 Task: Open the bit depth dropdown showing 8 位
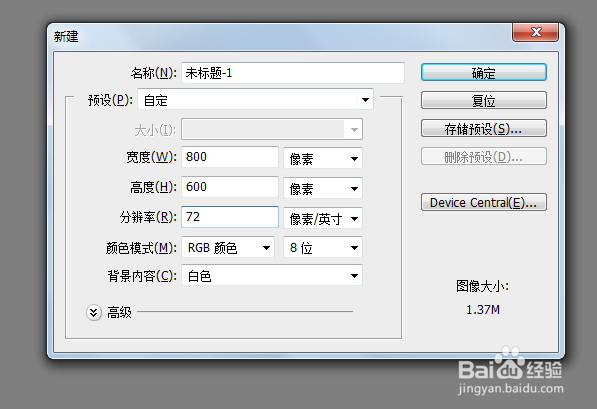pyautogui.click(x=323, y=248)
